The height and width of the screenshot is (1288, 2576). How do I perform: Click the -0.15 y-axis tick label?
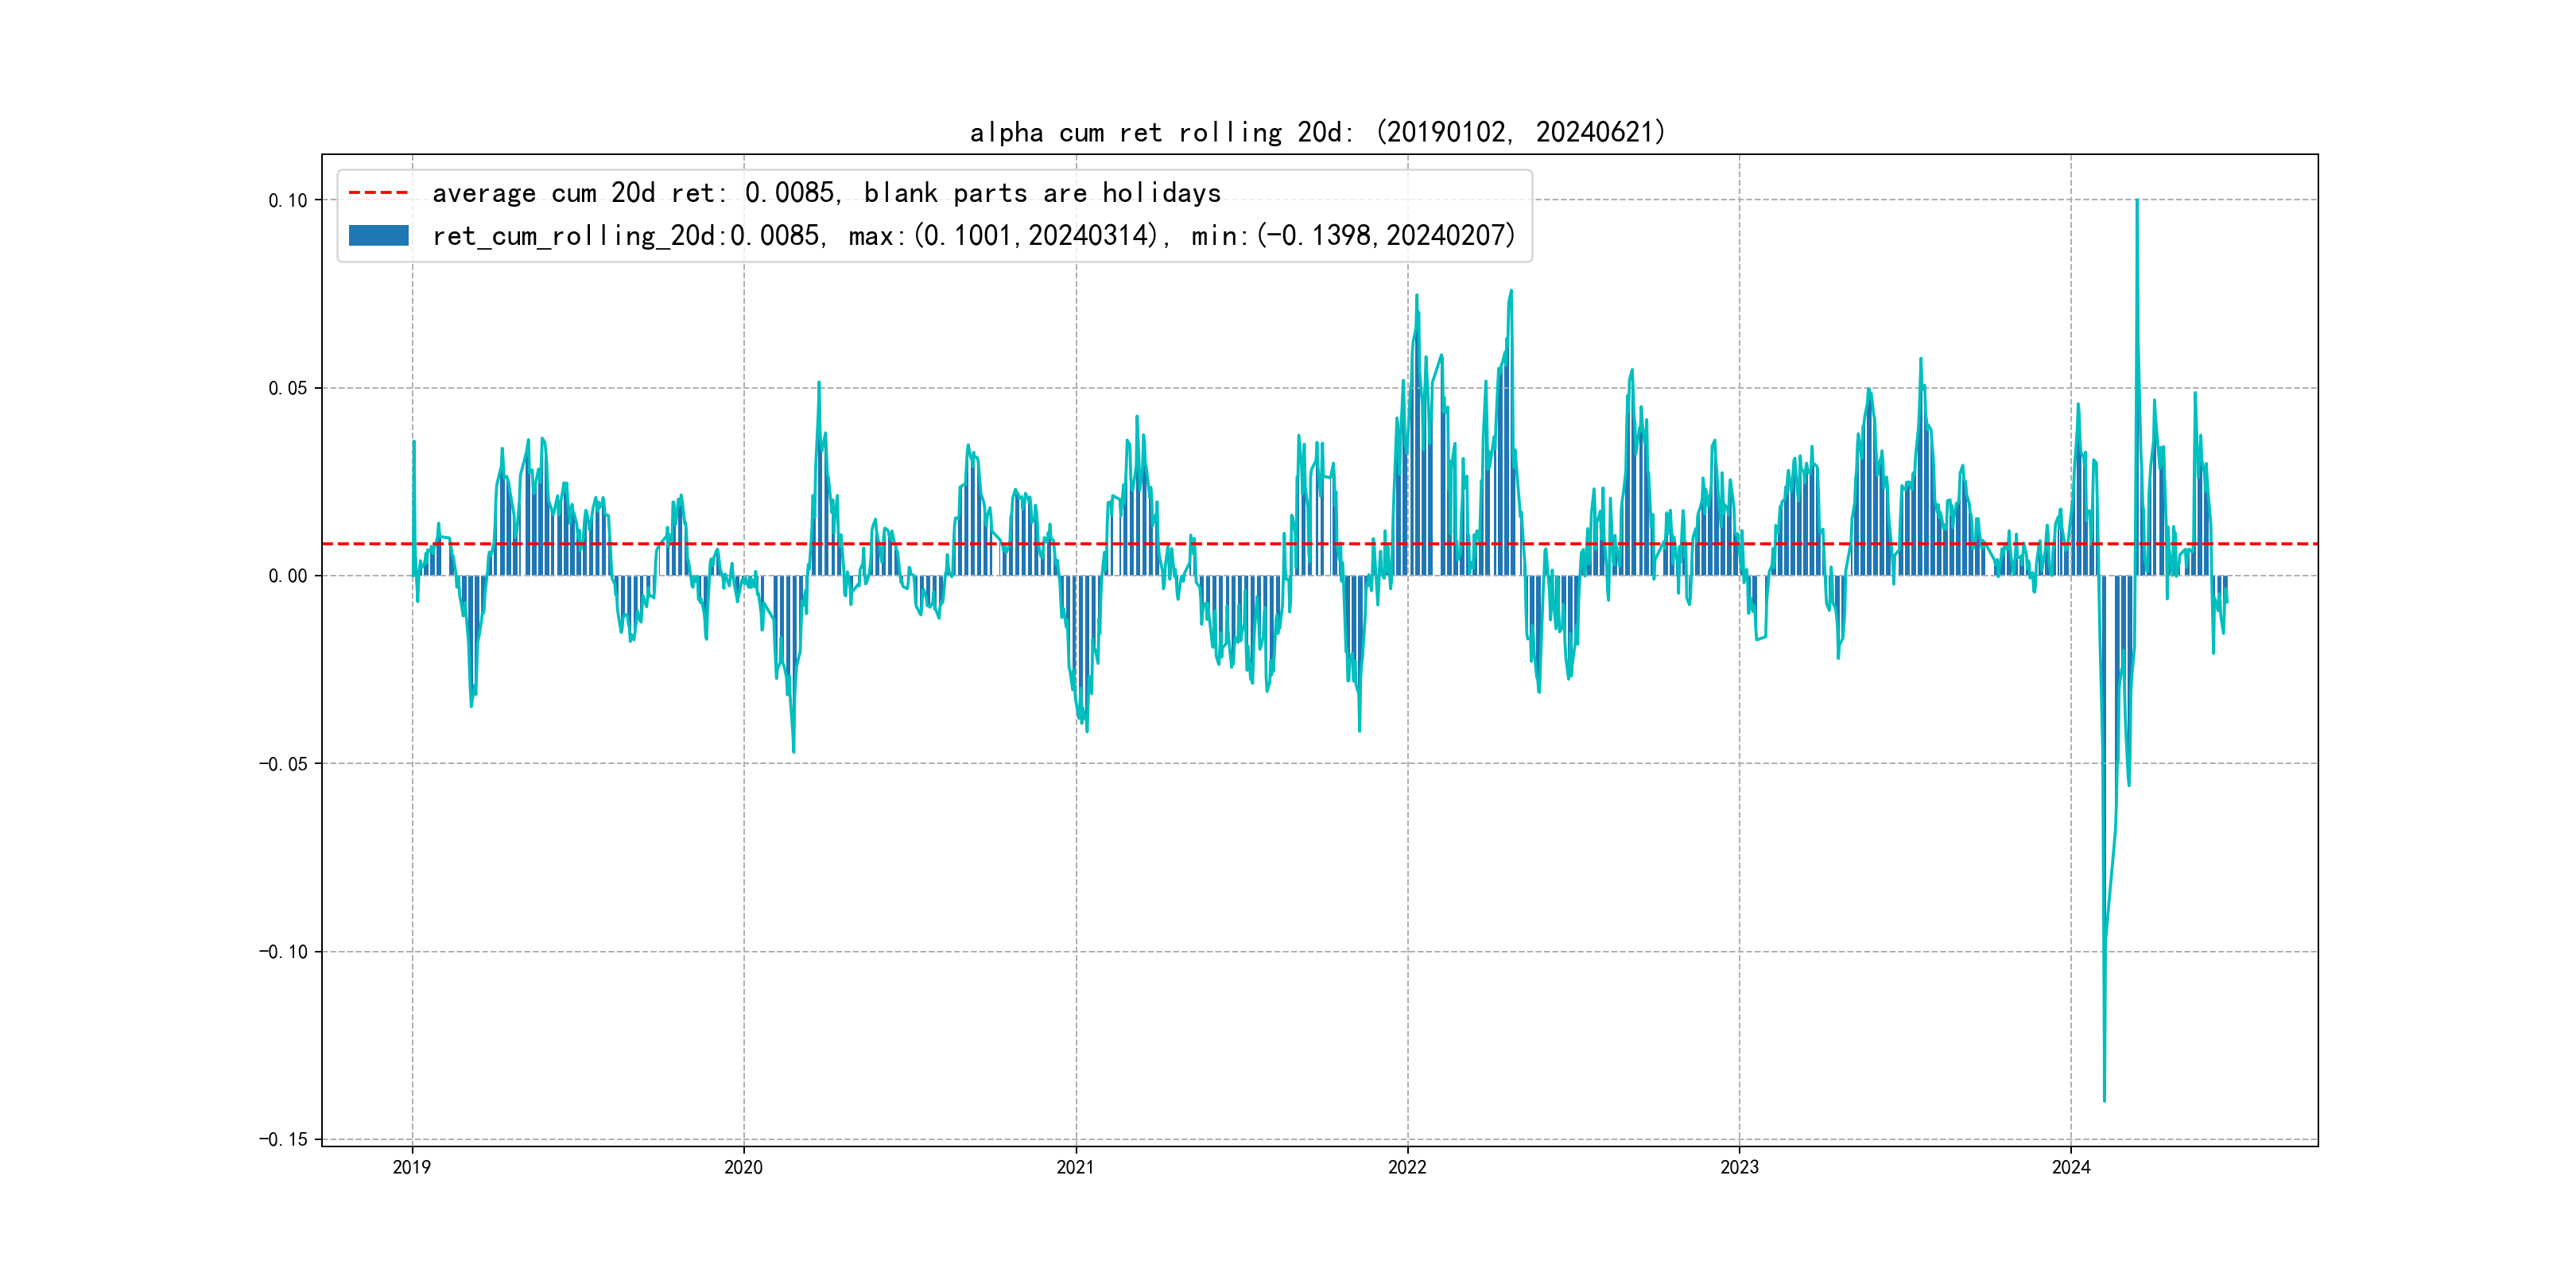(284, 1139)
